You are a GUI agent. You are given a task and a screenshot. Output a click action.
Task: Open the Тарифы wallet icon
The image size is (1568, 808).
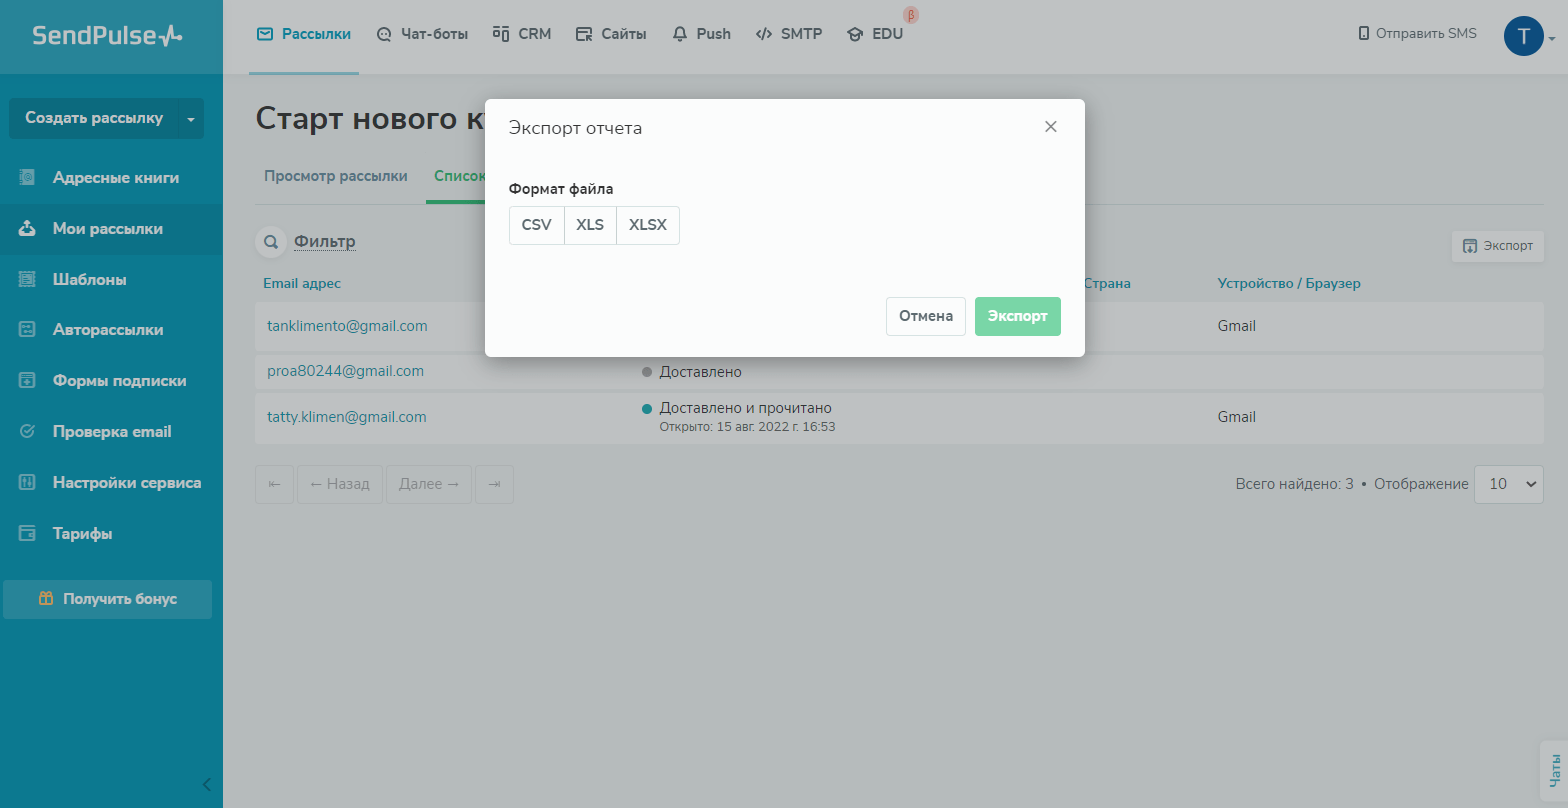(28, 534)
